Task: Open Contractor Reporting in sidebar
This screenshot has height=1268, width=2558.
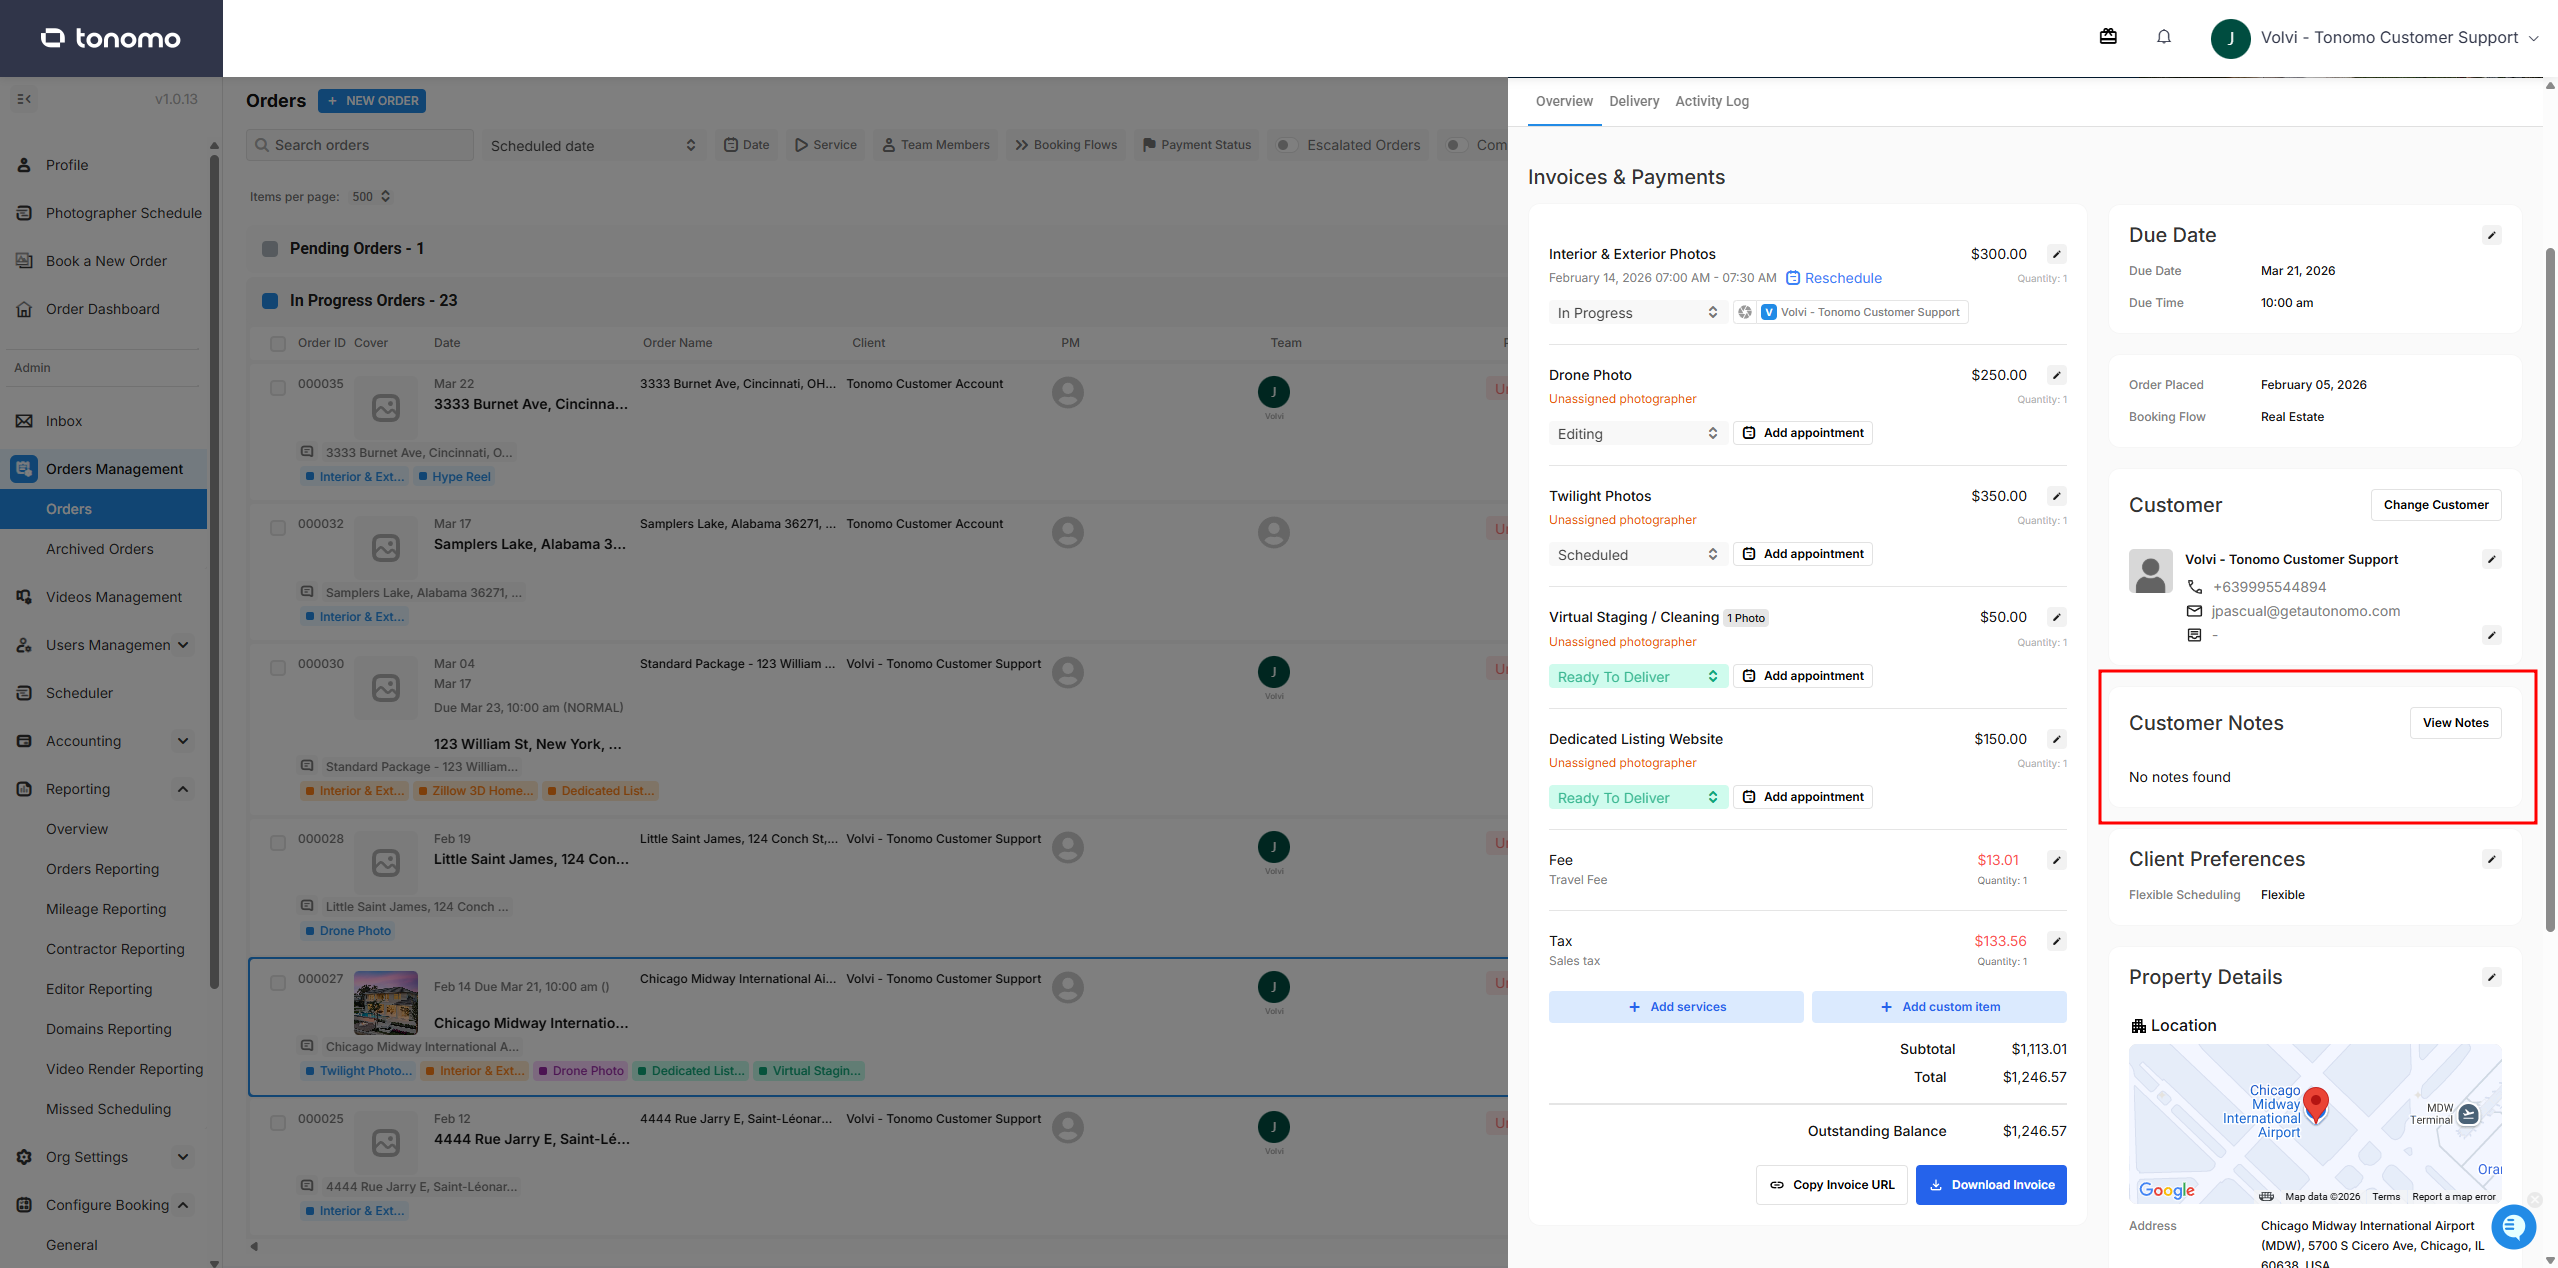Action: click(115, 949)
